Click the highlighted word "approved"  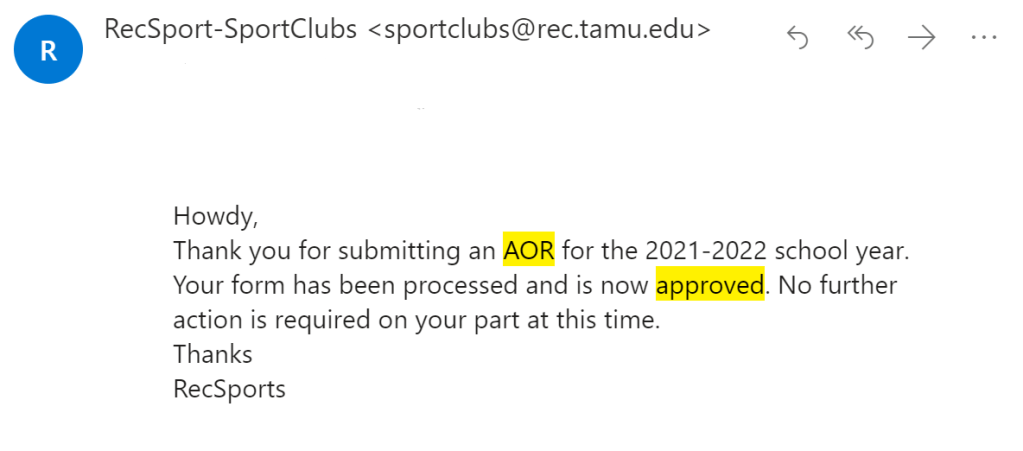[x=709, y=285]
